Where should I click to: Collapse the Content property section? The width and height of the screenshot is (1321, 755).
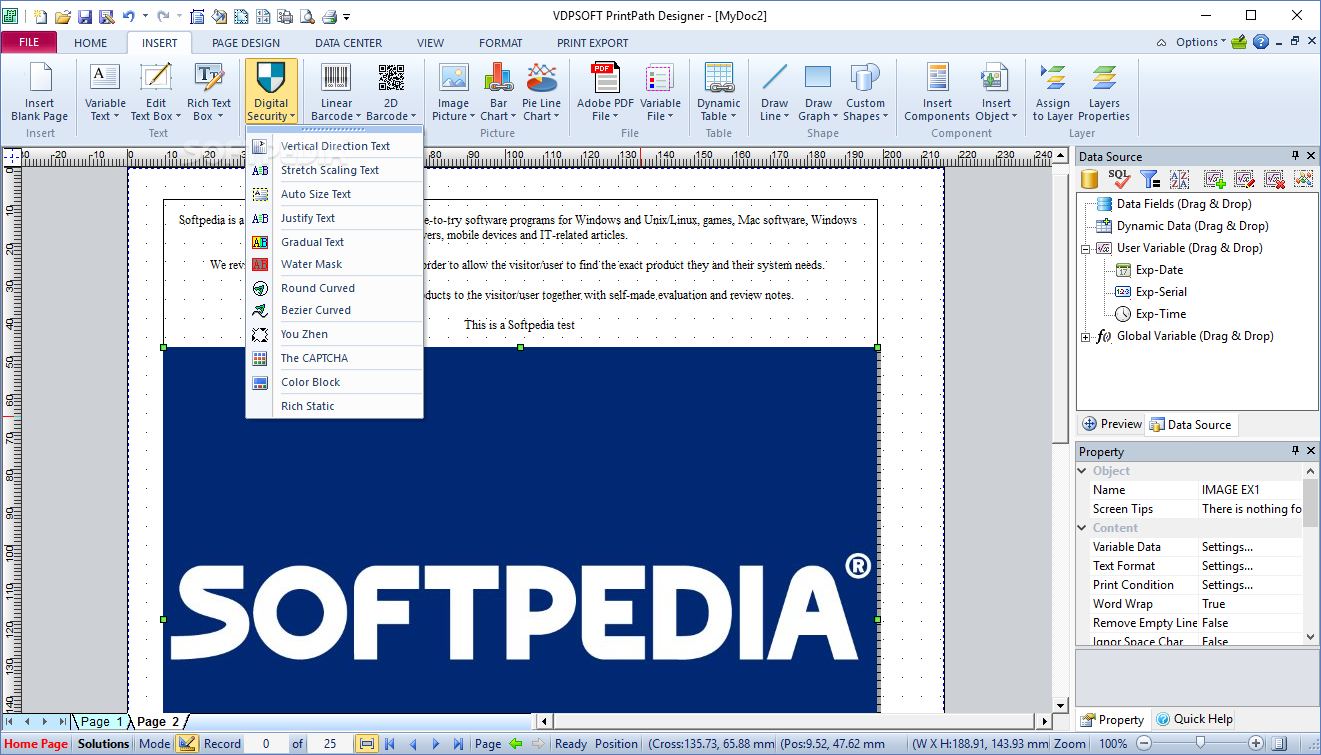pos(1083,528)
